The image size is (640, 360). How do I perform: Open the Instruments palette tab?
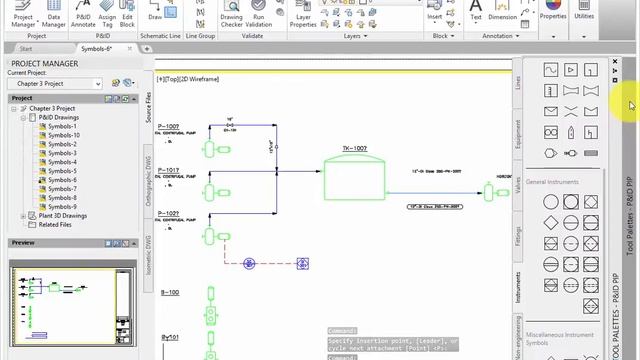coord(518,287)
